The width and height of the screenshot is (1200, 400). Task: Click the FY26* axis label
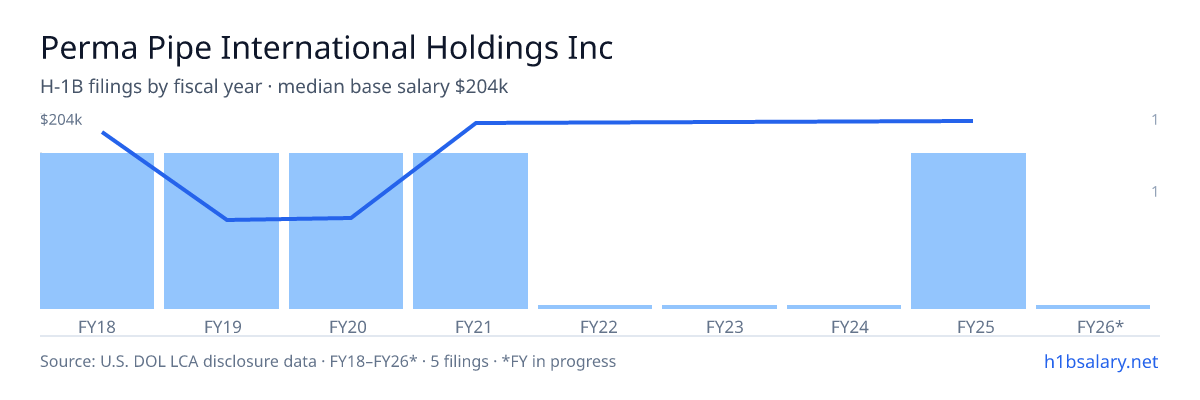(1100, 326)
